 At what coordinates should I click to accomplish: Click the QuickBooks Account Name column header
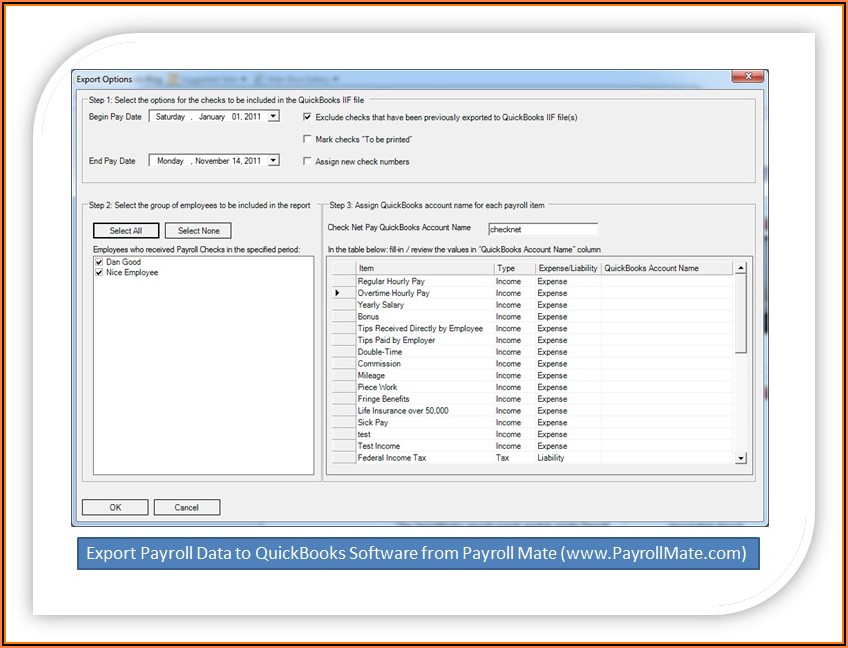(666, 269)
